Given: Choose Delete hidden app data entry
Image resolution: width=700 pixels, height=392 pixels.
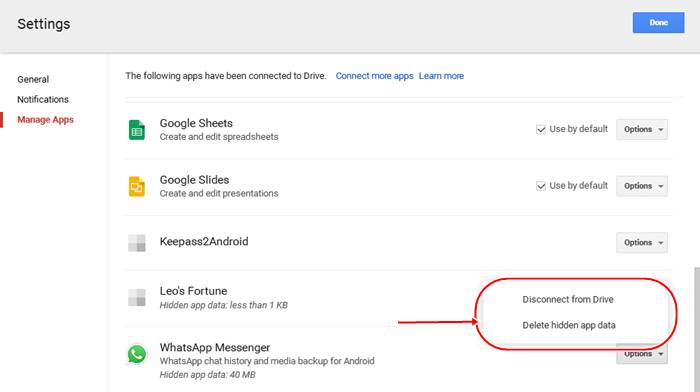Looking at the screenshot, I should tap(569, 325).
